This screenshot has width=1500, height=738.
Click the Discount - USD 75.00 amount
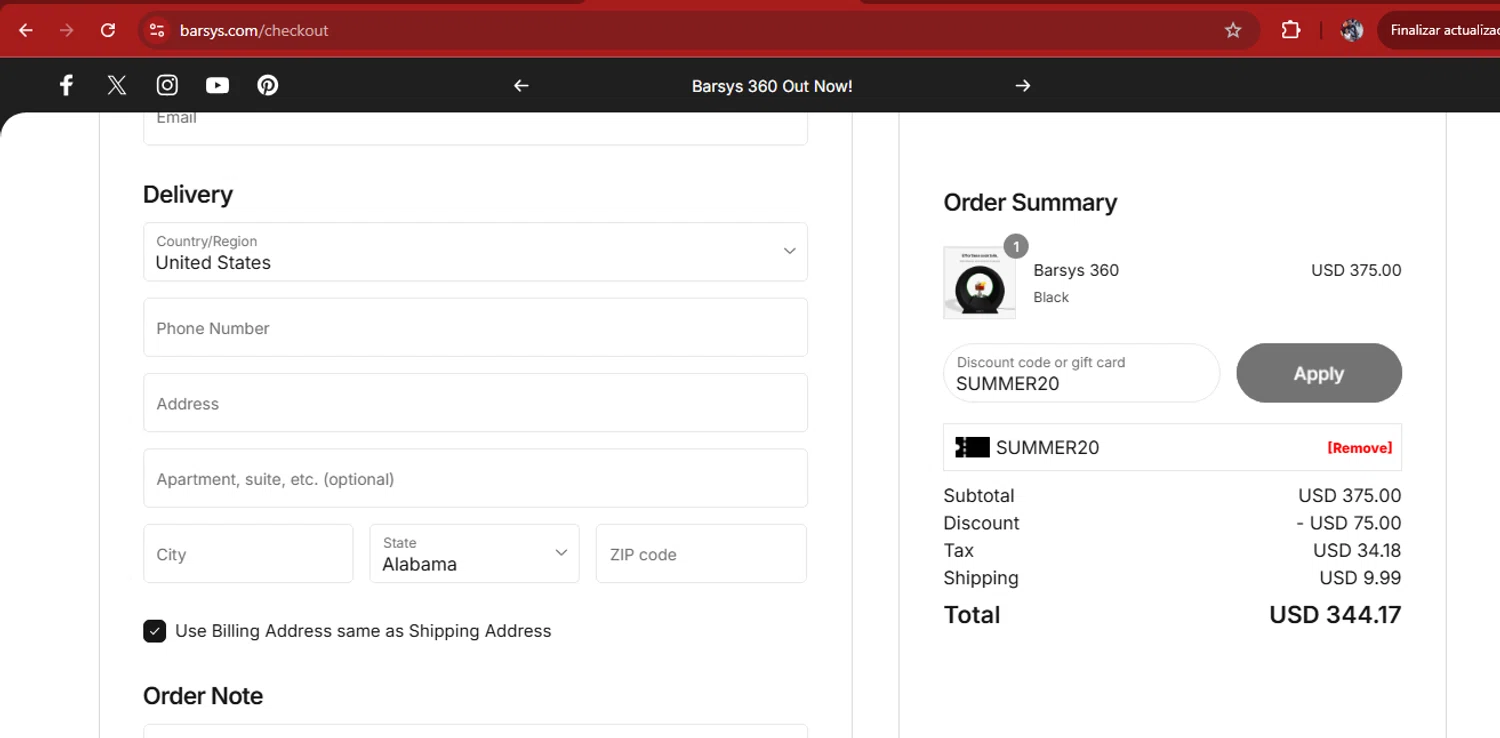click(x=1349, y=523)
